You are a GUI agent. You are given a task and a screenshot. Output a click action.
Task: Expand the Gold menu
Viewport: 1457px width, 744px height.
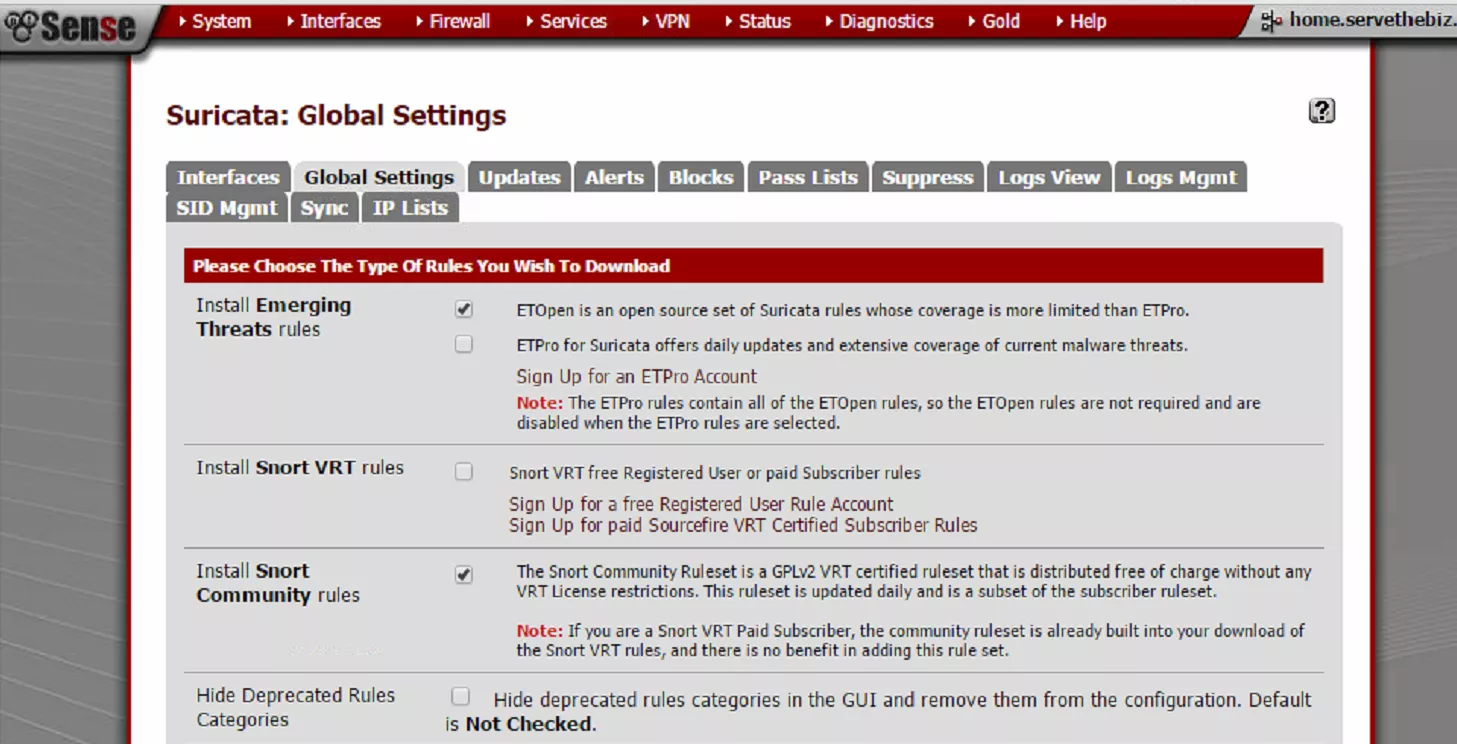[993, 21]
